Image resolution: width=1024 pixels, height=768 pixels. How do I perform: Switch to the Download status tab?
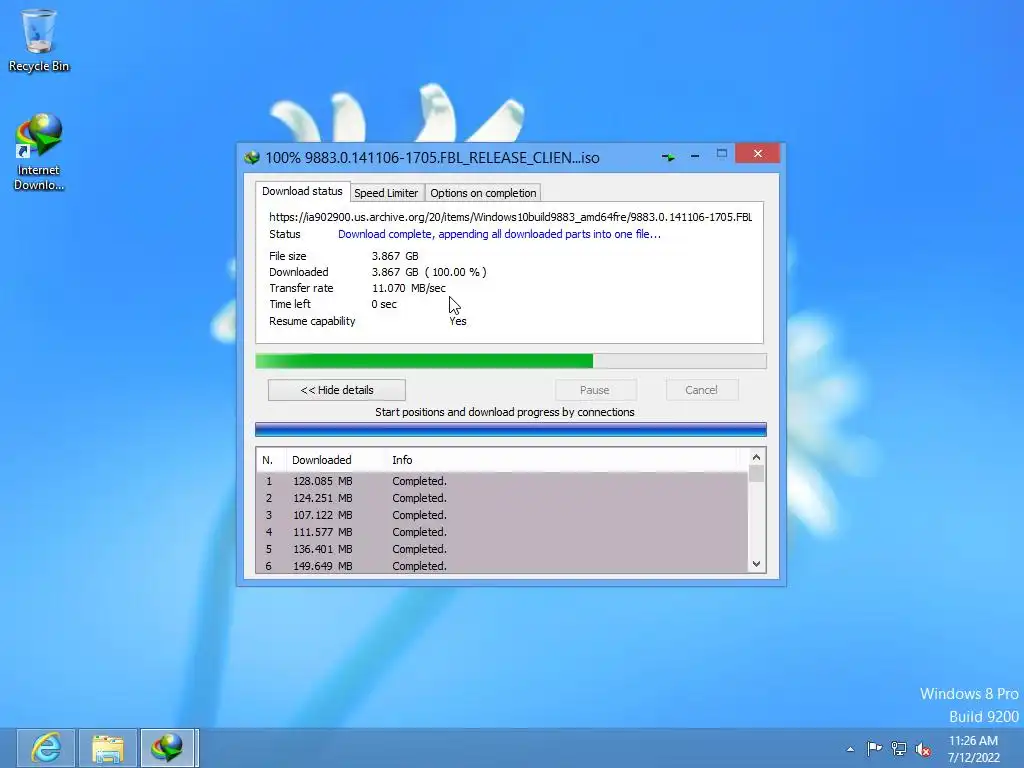click(x=302, y=191)
